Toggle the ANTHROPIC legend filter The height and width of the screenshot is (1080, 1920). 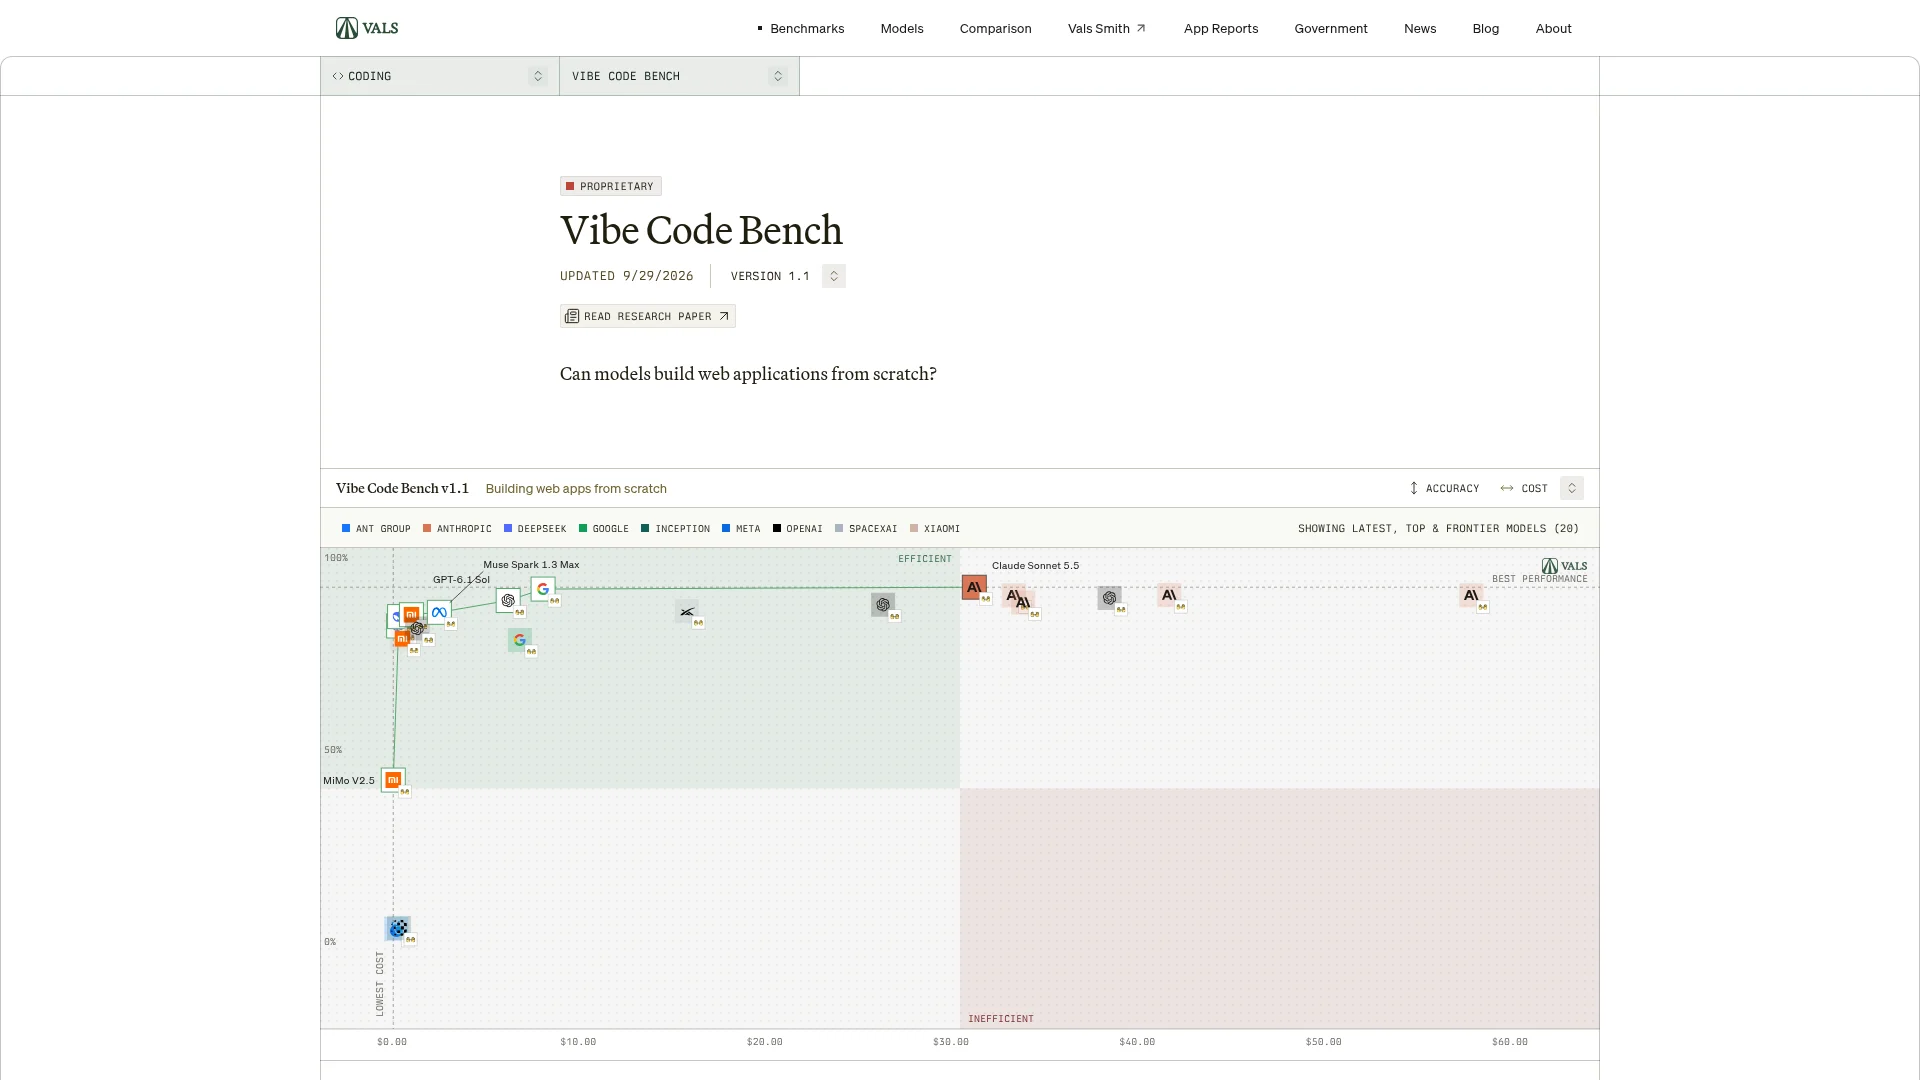pos(457,528)
